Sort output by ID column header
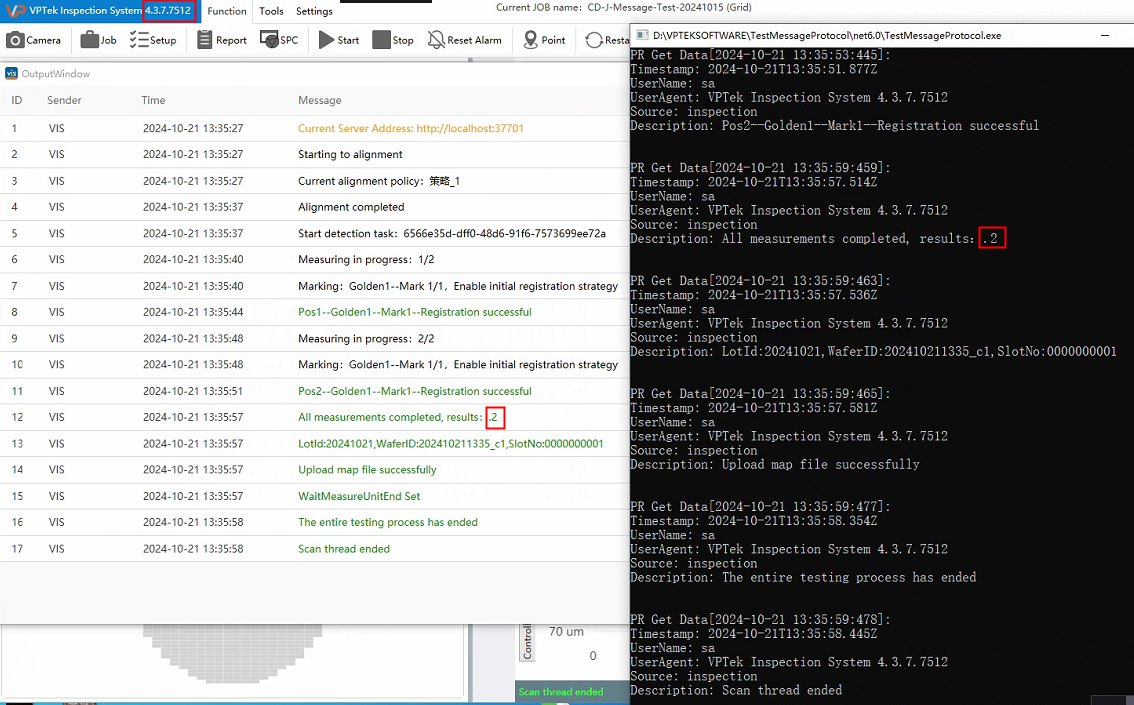 (x=17, y=100)
